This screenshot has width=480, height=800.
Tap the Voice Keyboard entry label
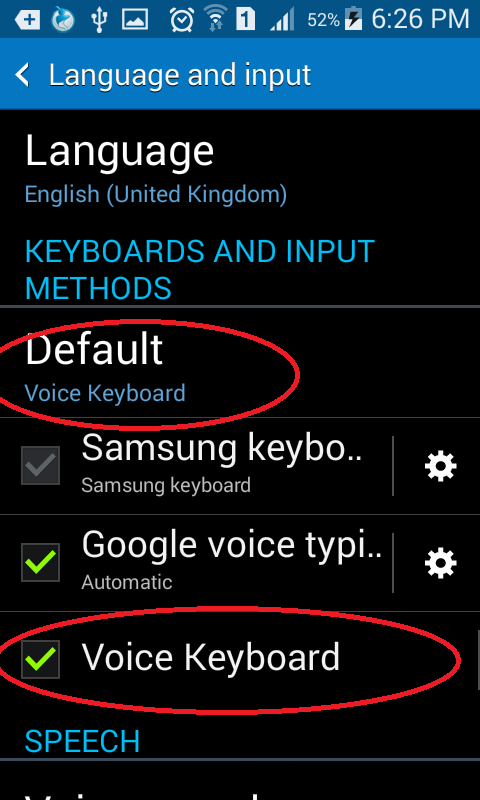click(210, 657)
